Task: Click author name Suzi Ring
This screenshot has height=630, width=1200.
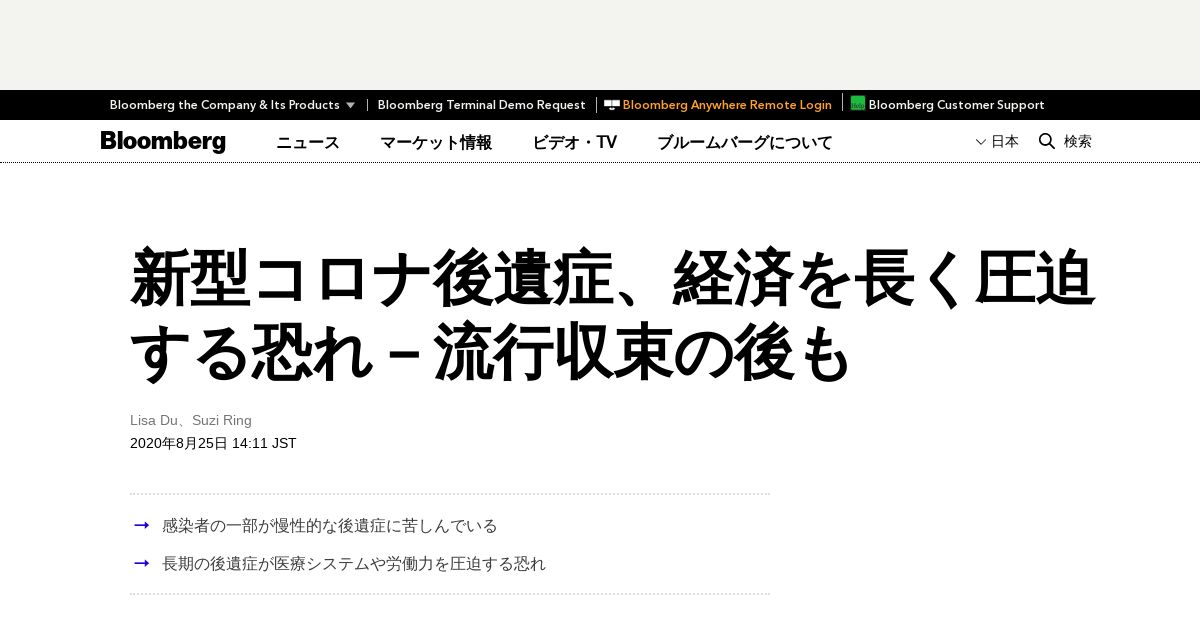Action: pyautogui.click(x=222, y=420)
